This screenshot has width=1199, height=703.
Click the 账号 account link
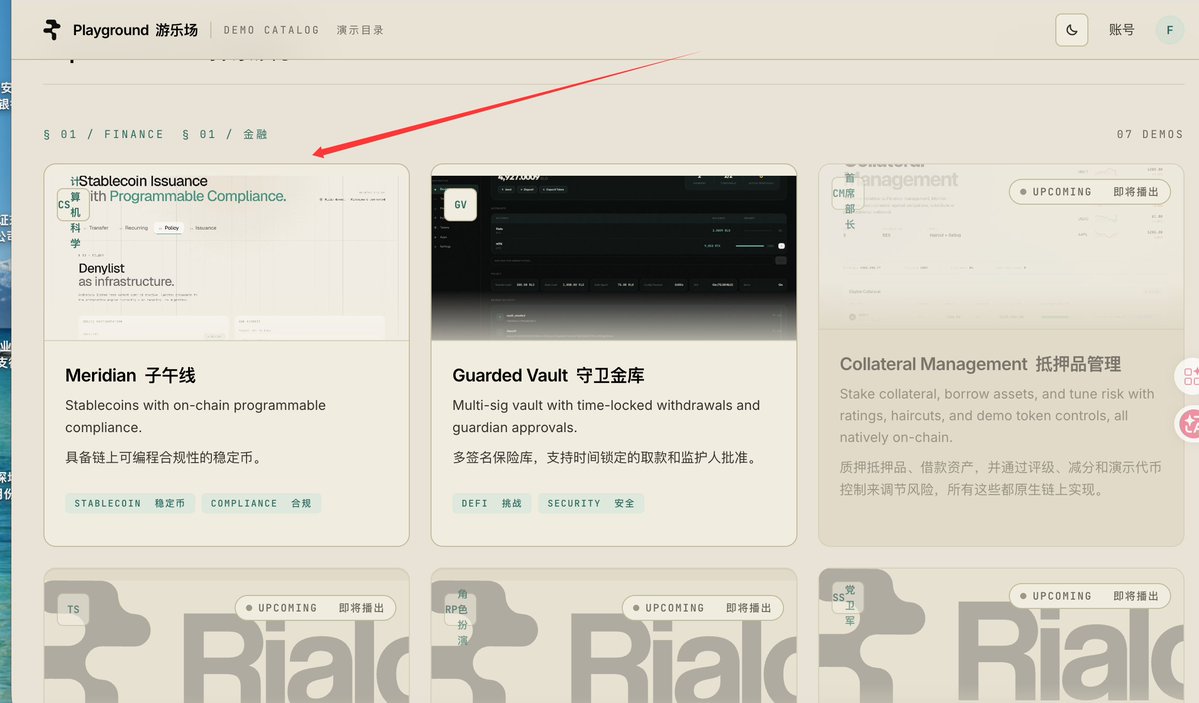click(1121, 30)
